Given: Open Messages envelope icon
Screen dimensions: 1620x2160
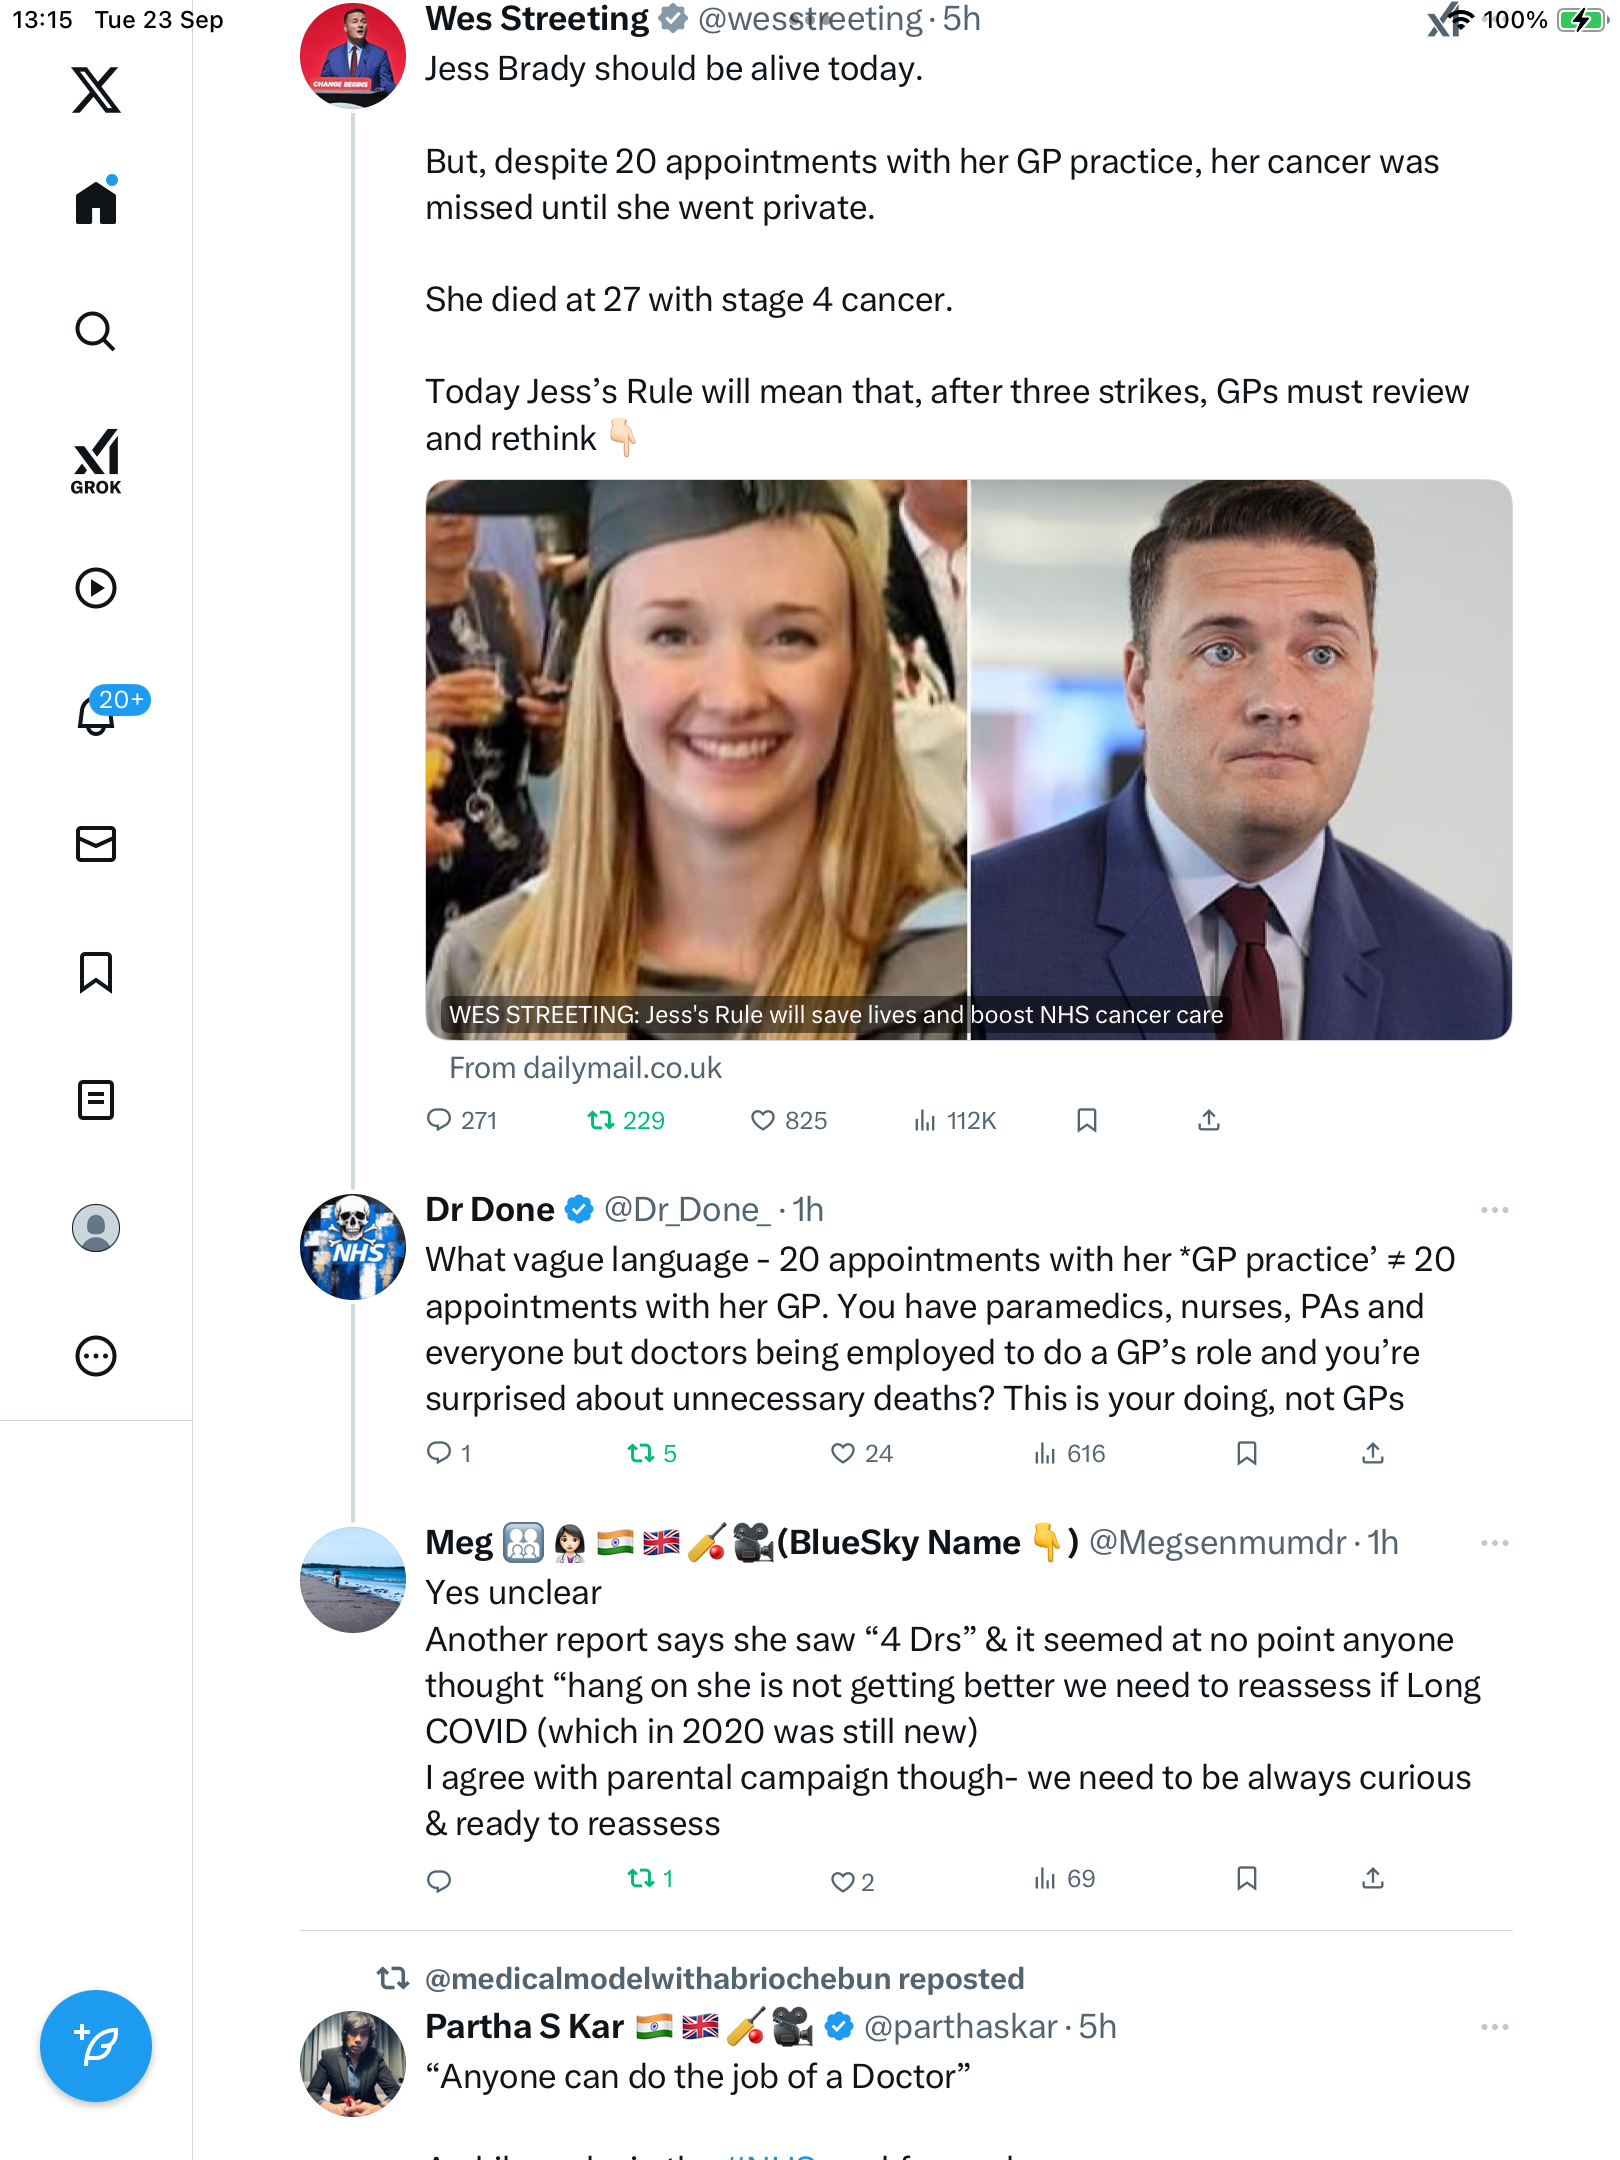Looking at the screenshot, I should 96,844.
